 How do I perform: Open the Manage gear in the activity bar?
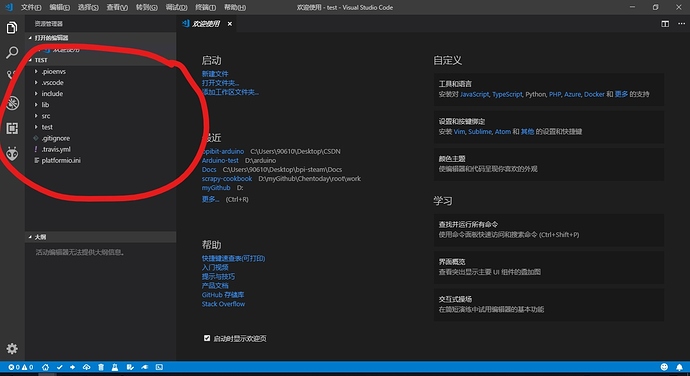coord(12,349)
